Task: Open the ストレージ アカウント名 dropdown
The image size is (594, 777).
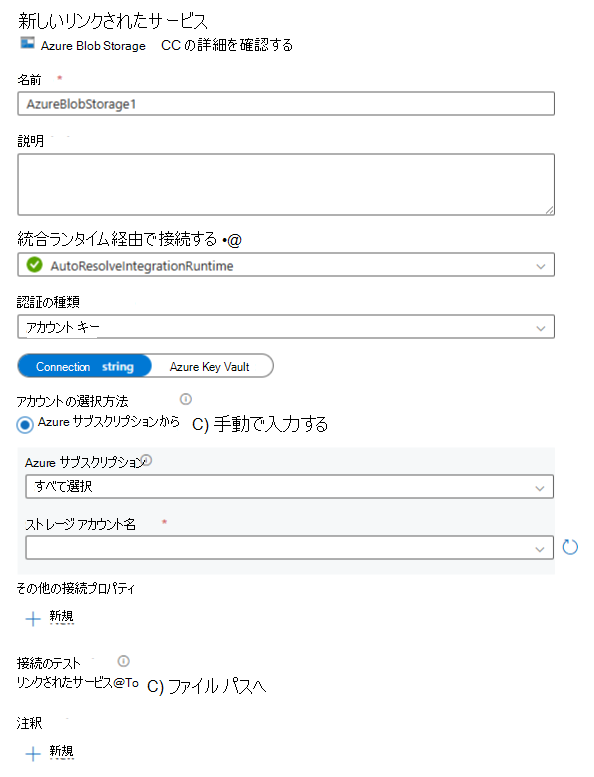Action: pyautogui.click(x=289, y=548)
